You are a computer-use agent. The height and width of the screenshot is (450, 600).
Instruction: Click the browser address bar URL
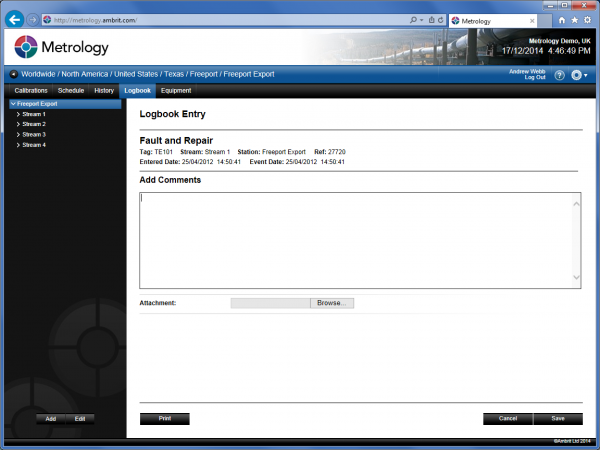tap(95, 20)
